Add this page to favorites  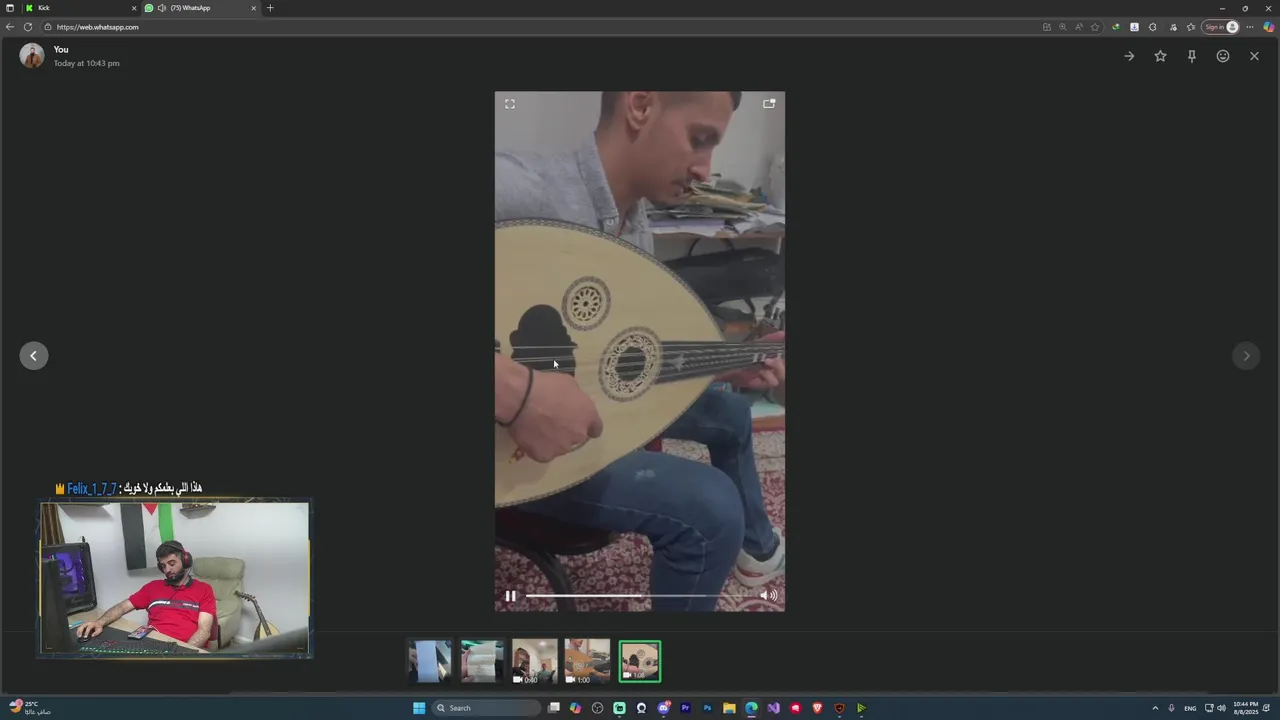tap(1095, 27)
